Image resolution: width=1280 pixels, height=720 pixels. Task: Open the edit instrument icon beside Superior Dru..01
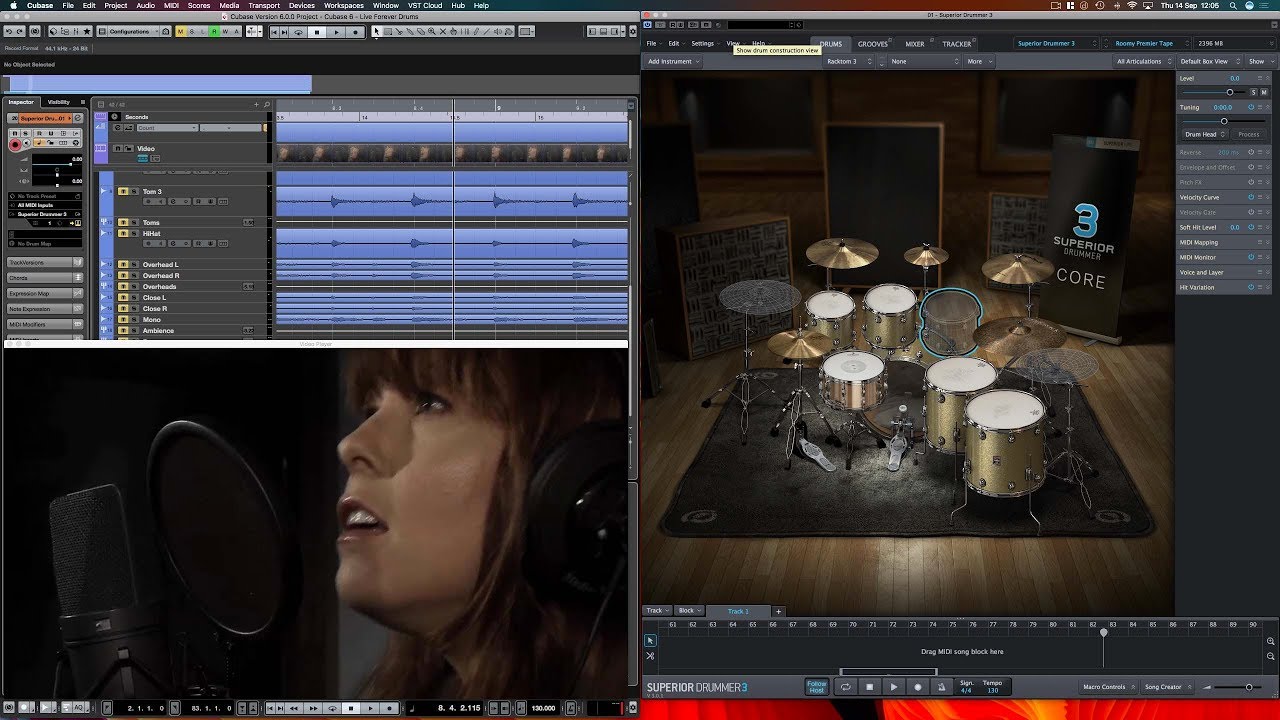(x=78, y=118)
